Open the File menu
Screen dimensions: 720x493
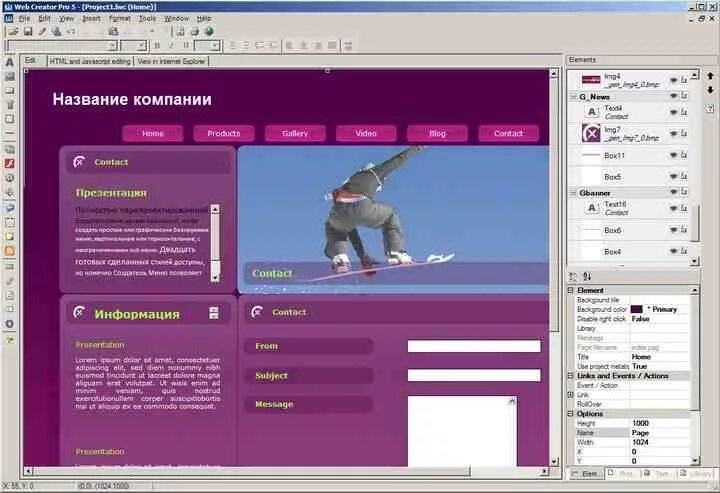tap(24, 19)
